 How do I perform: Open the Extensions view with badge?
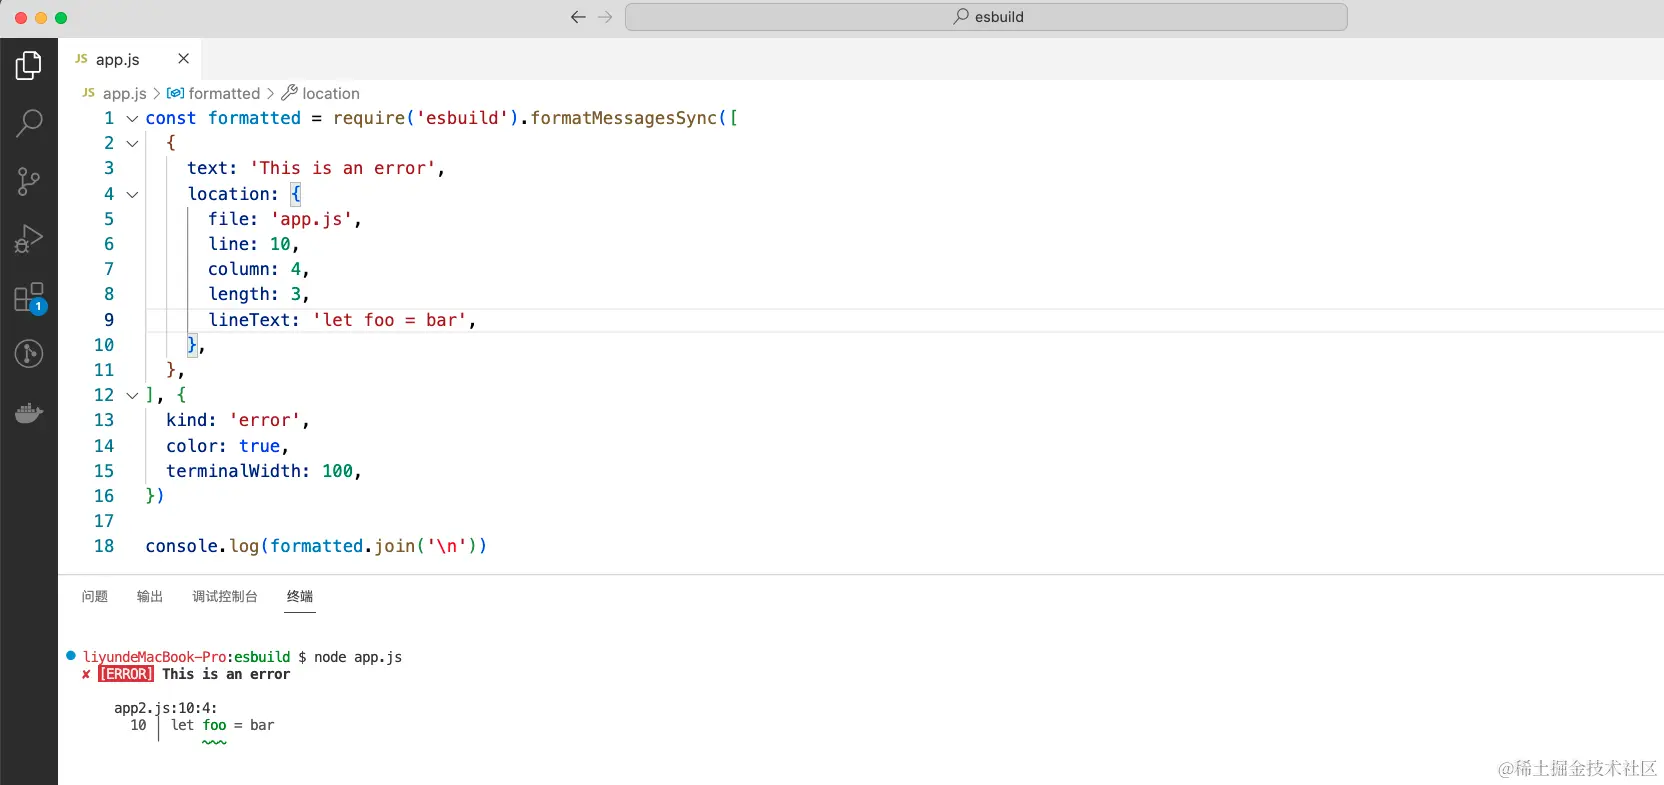coord(29,297)
